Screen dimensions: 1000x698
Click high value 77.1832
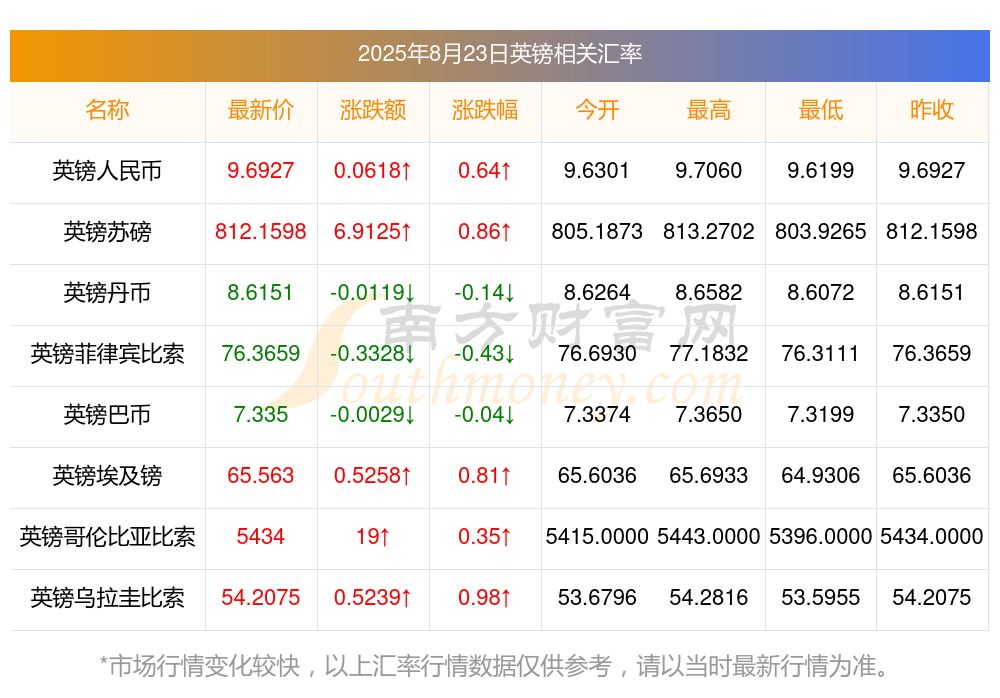pyautogui.click(x=709, y=353)
